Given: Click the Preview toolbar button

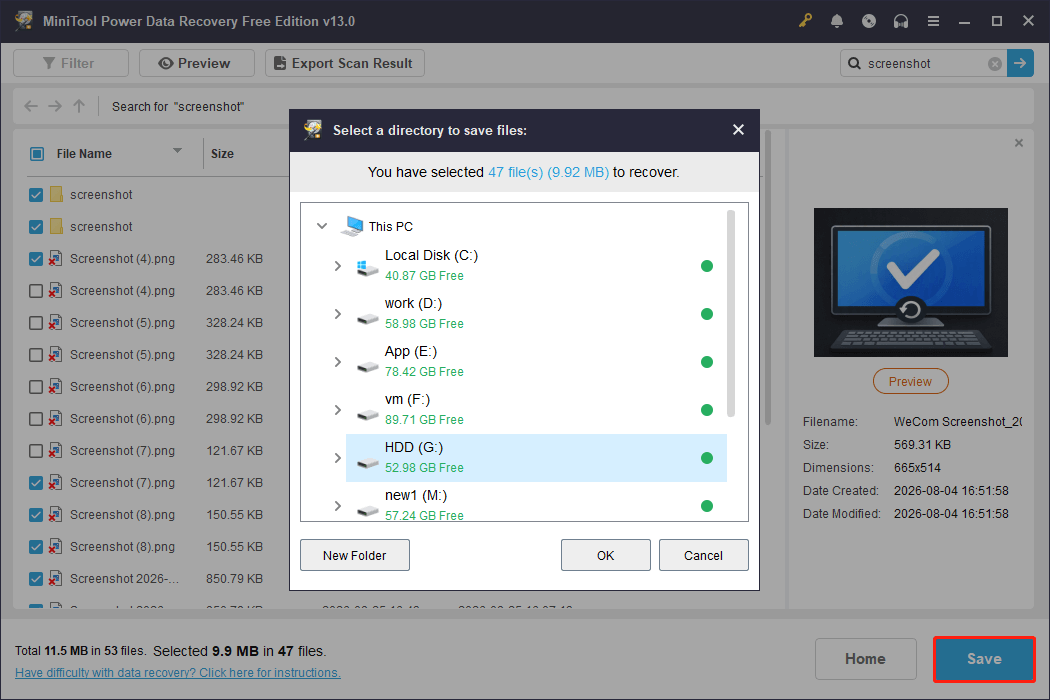Looking at the screenshot, I should pyautogui.click(x=197, y=63).
